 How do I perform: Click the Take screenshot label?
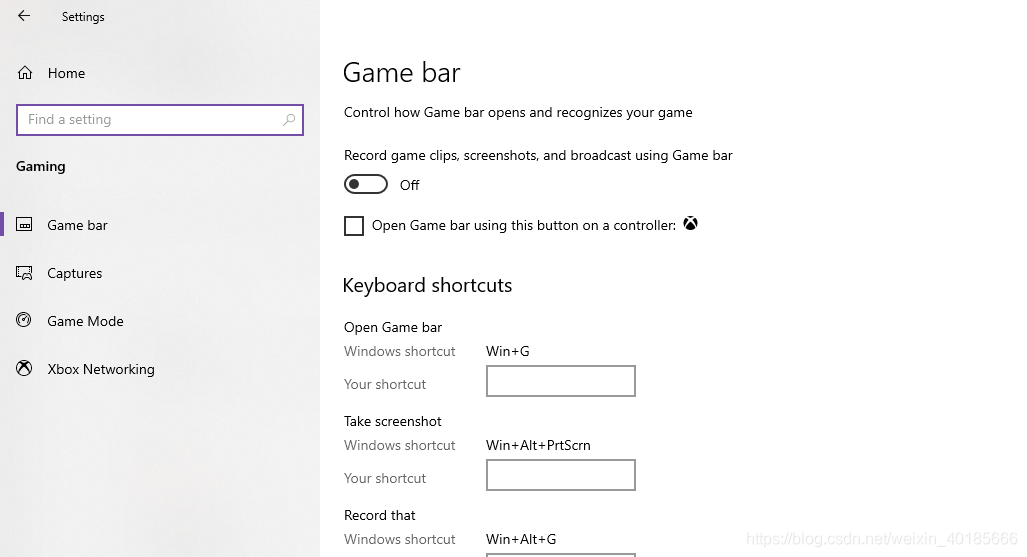392,421
